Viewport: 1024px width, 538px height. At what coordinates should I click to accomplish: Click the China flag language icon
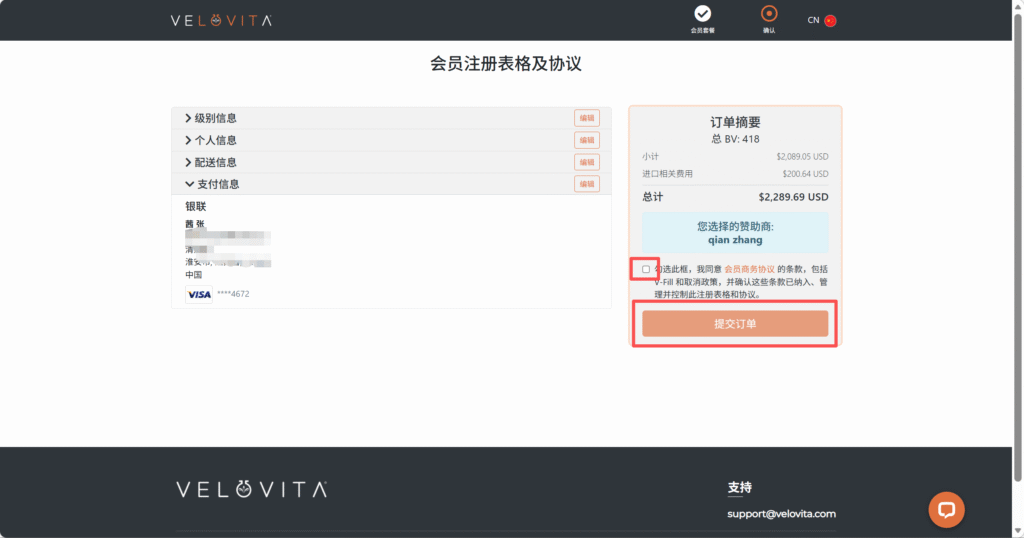(x=830, y=20)
